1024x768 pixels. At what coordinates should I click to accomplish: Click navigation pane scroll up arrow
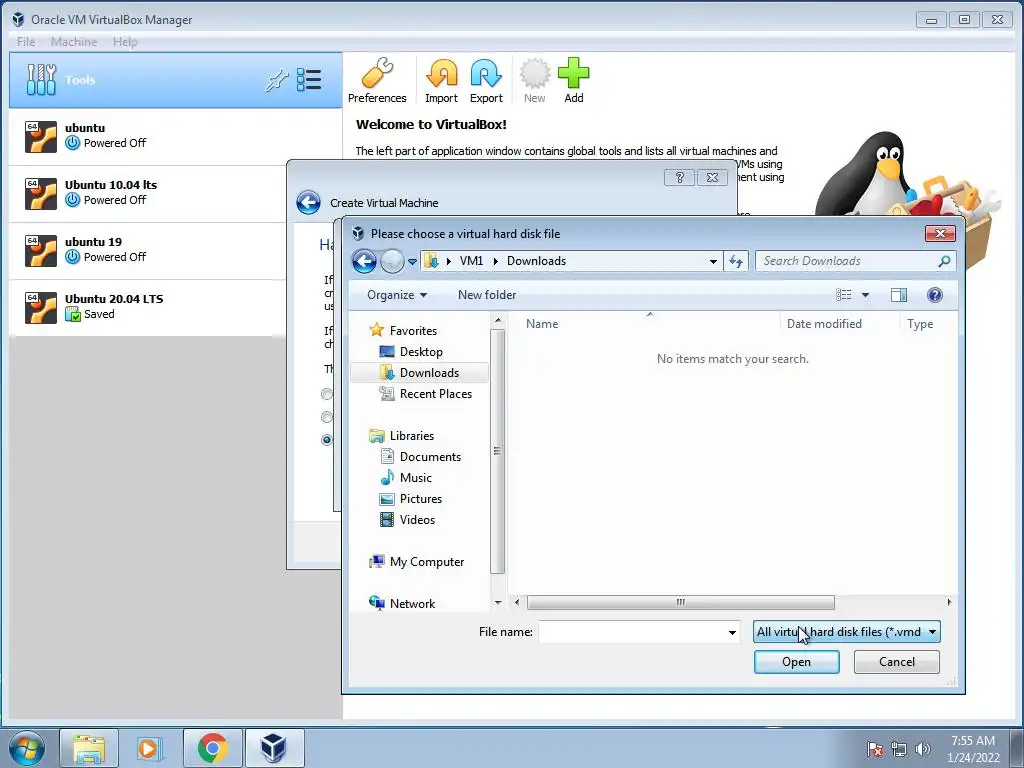498,320
